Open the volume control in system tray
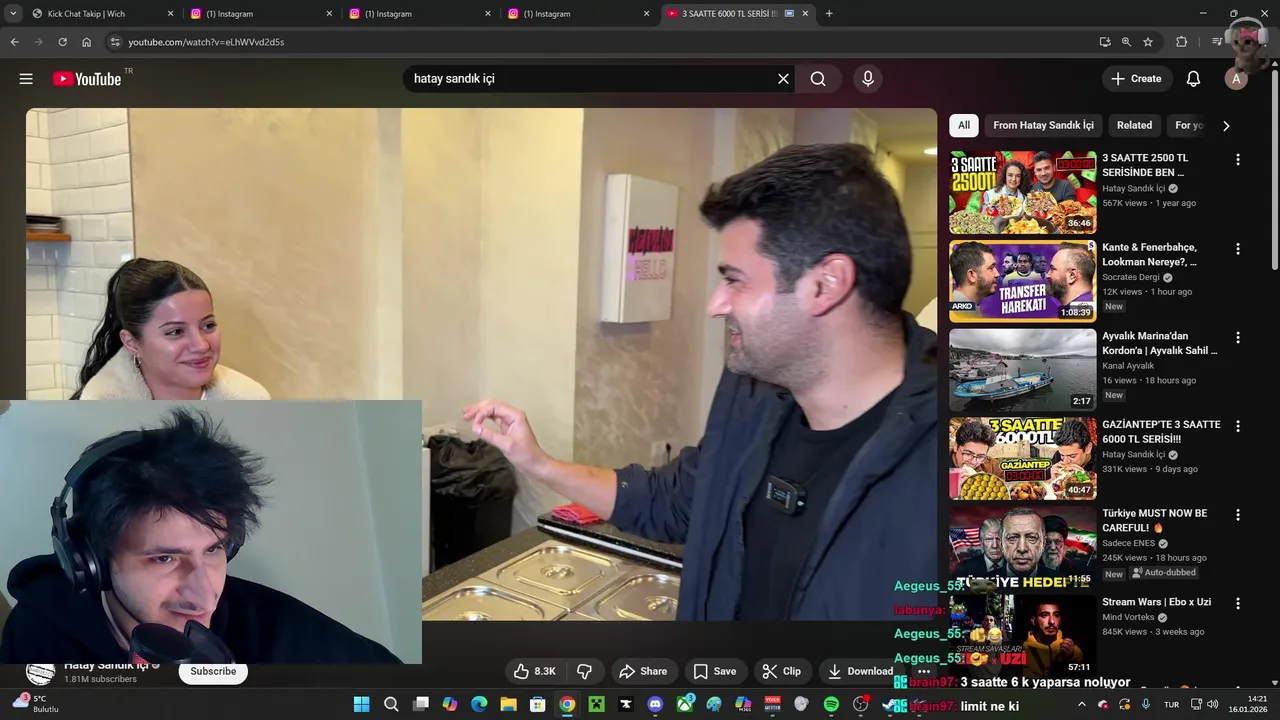The image size is (1280, 720). [1212, 704]
